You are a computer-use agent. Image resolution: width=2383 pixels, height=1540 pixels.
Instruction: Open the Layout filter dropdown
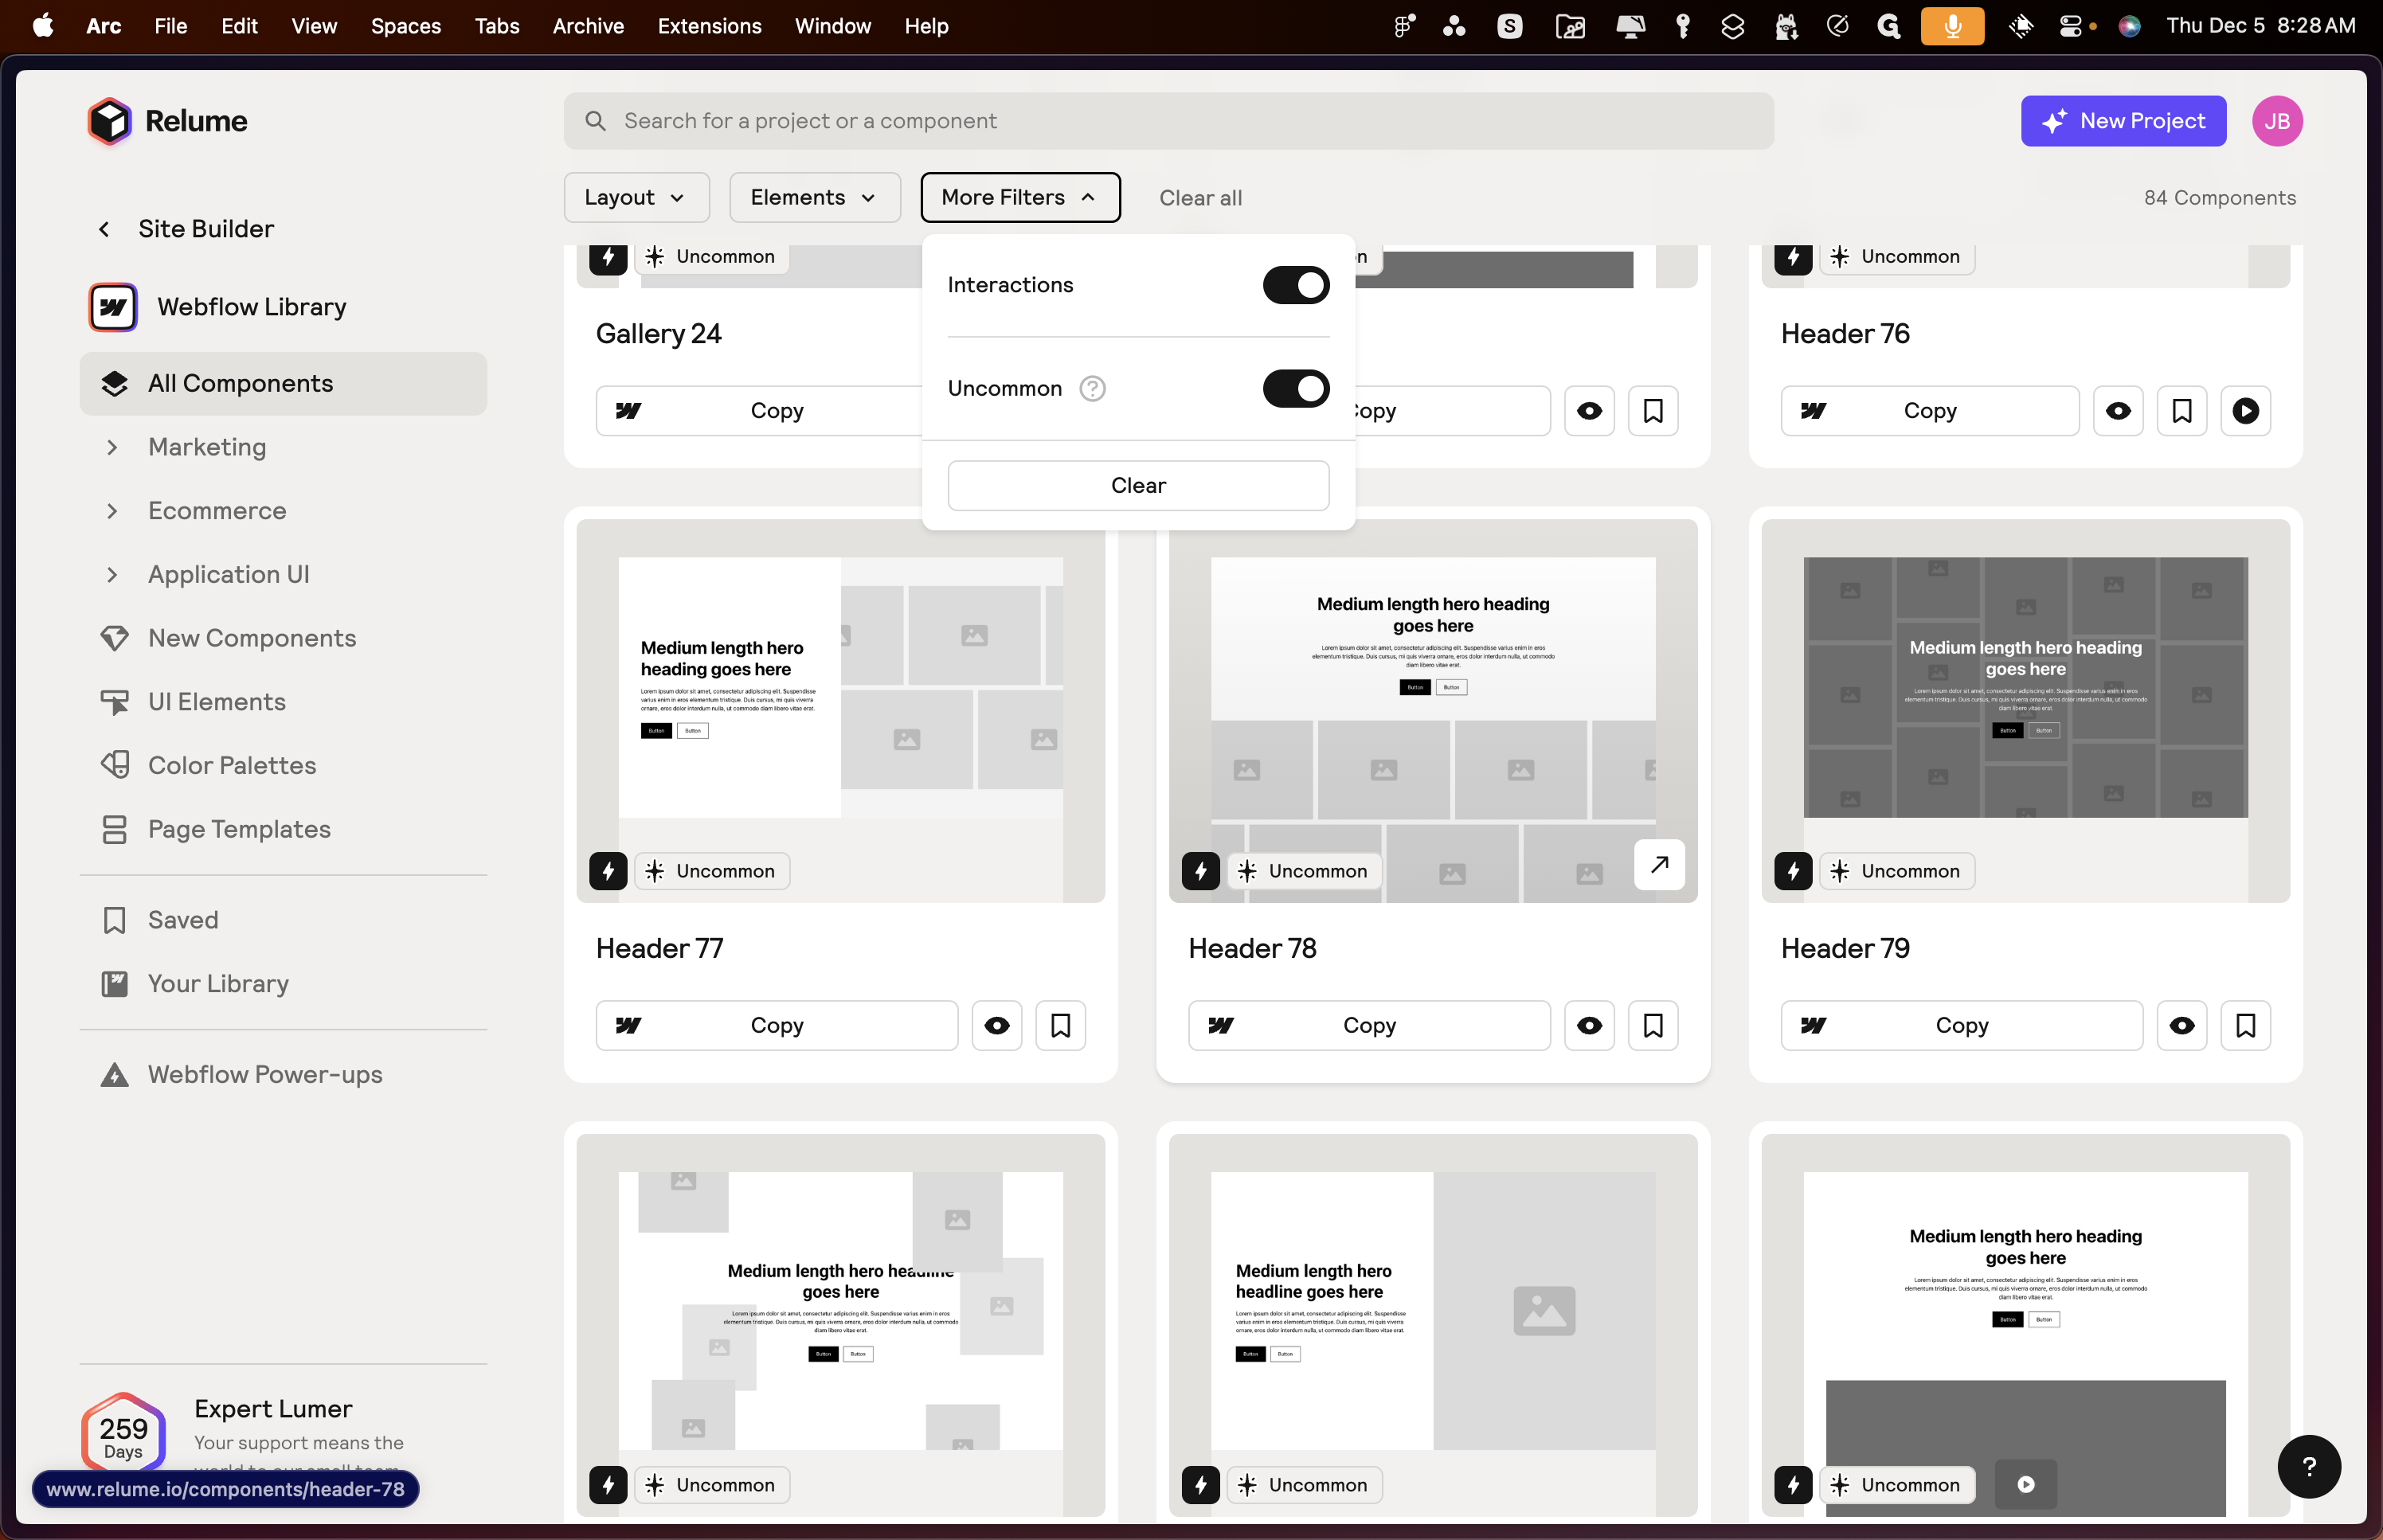[x=636, y=197]
